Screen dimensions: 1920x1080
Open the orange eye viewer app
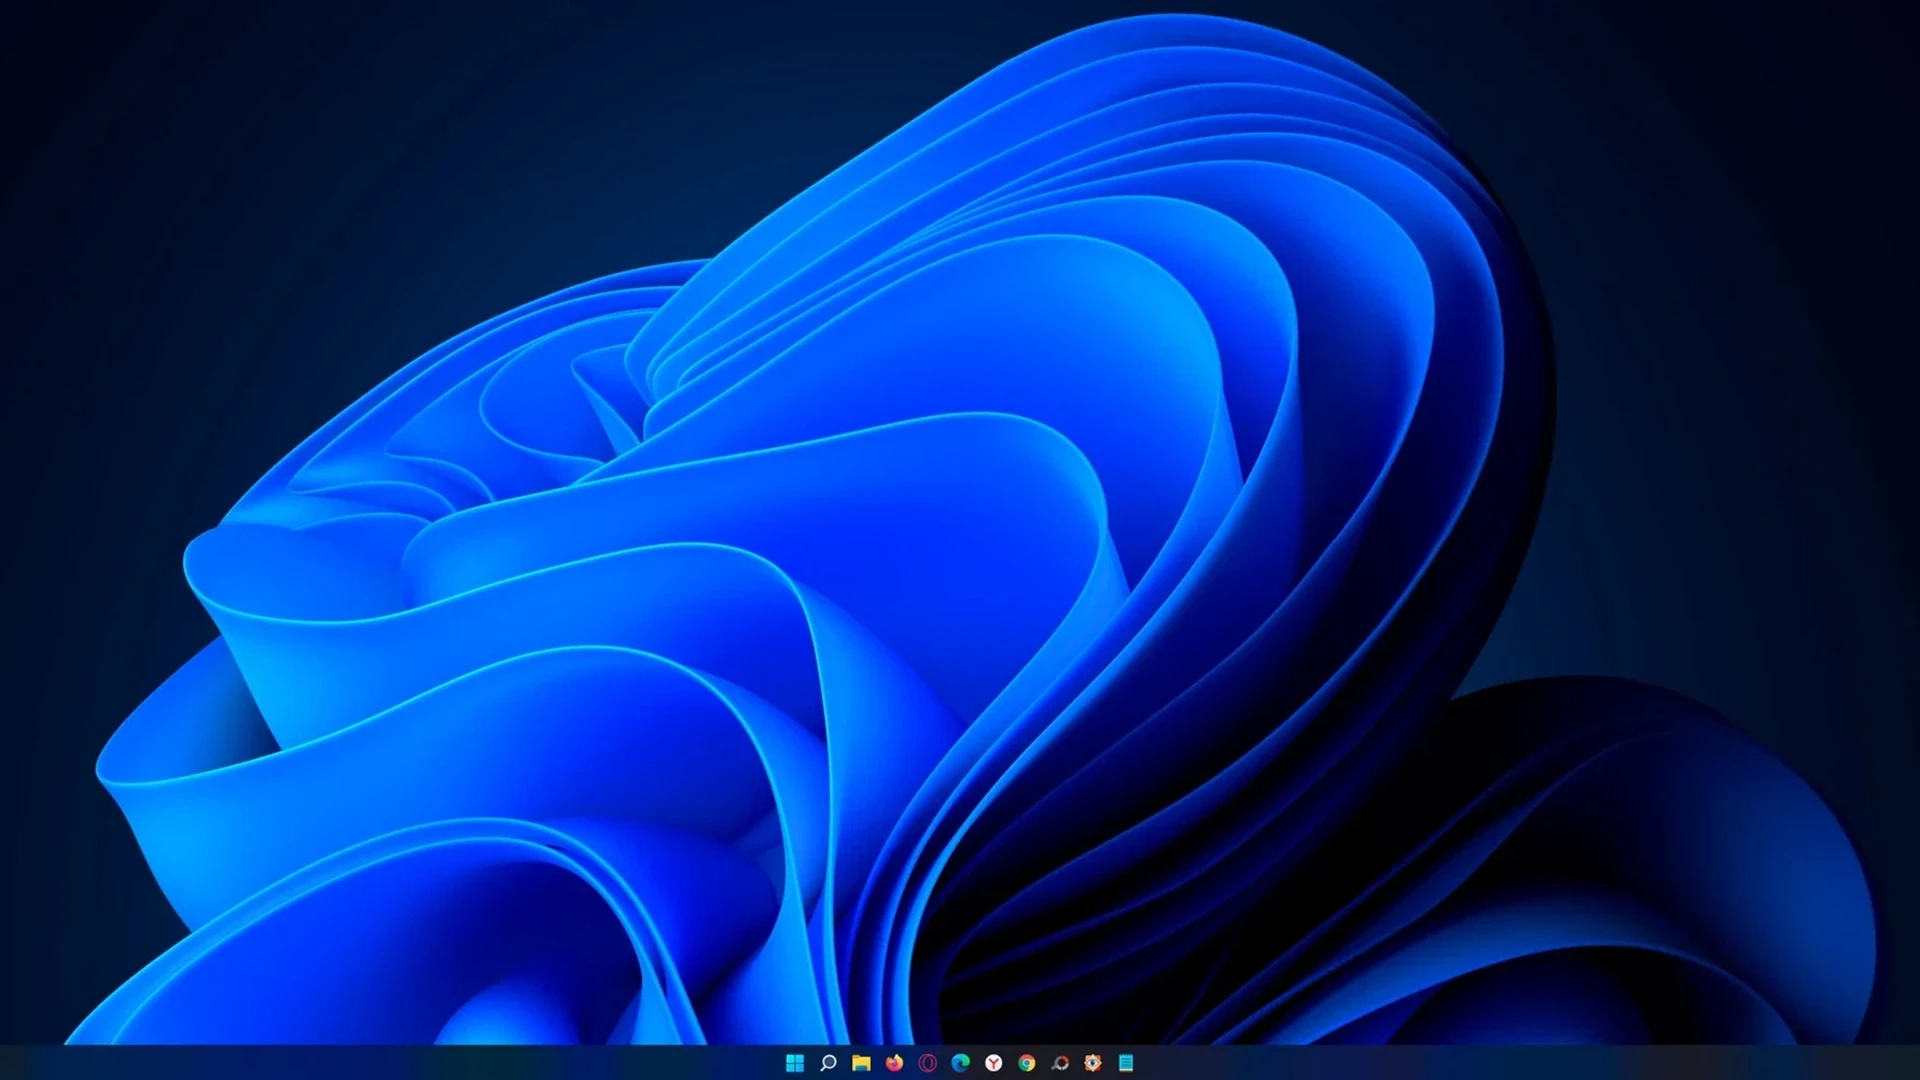pyautogui.click(x=1093, y=1062)
